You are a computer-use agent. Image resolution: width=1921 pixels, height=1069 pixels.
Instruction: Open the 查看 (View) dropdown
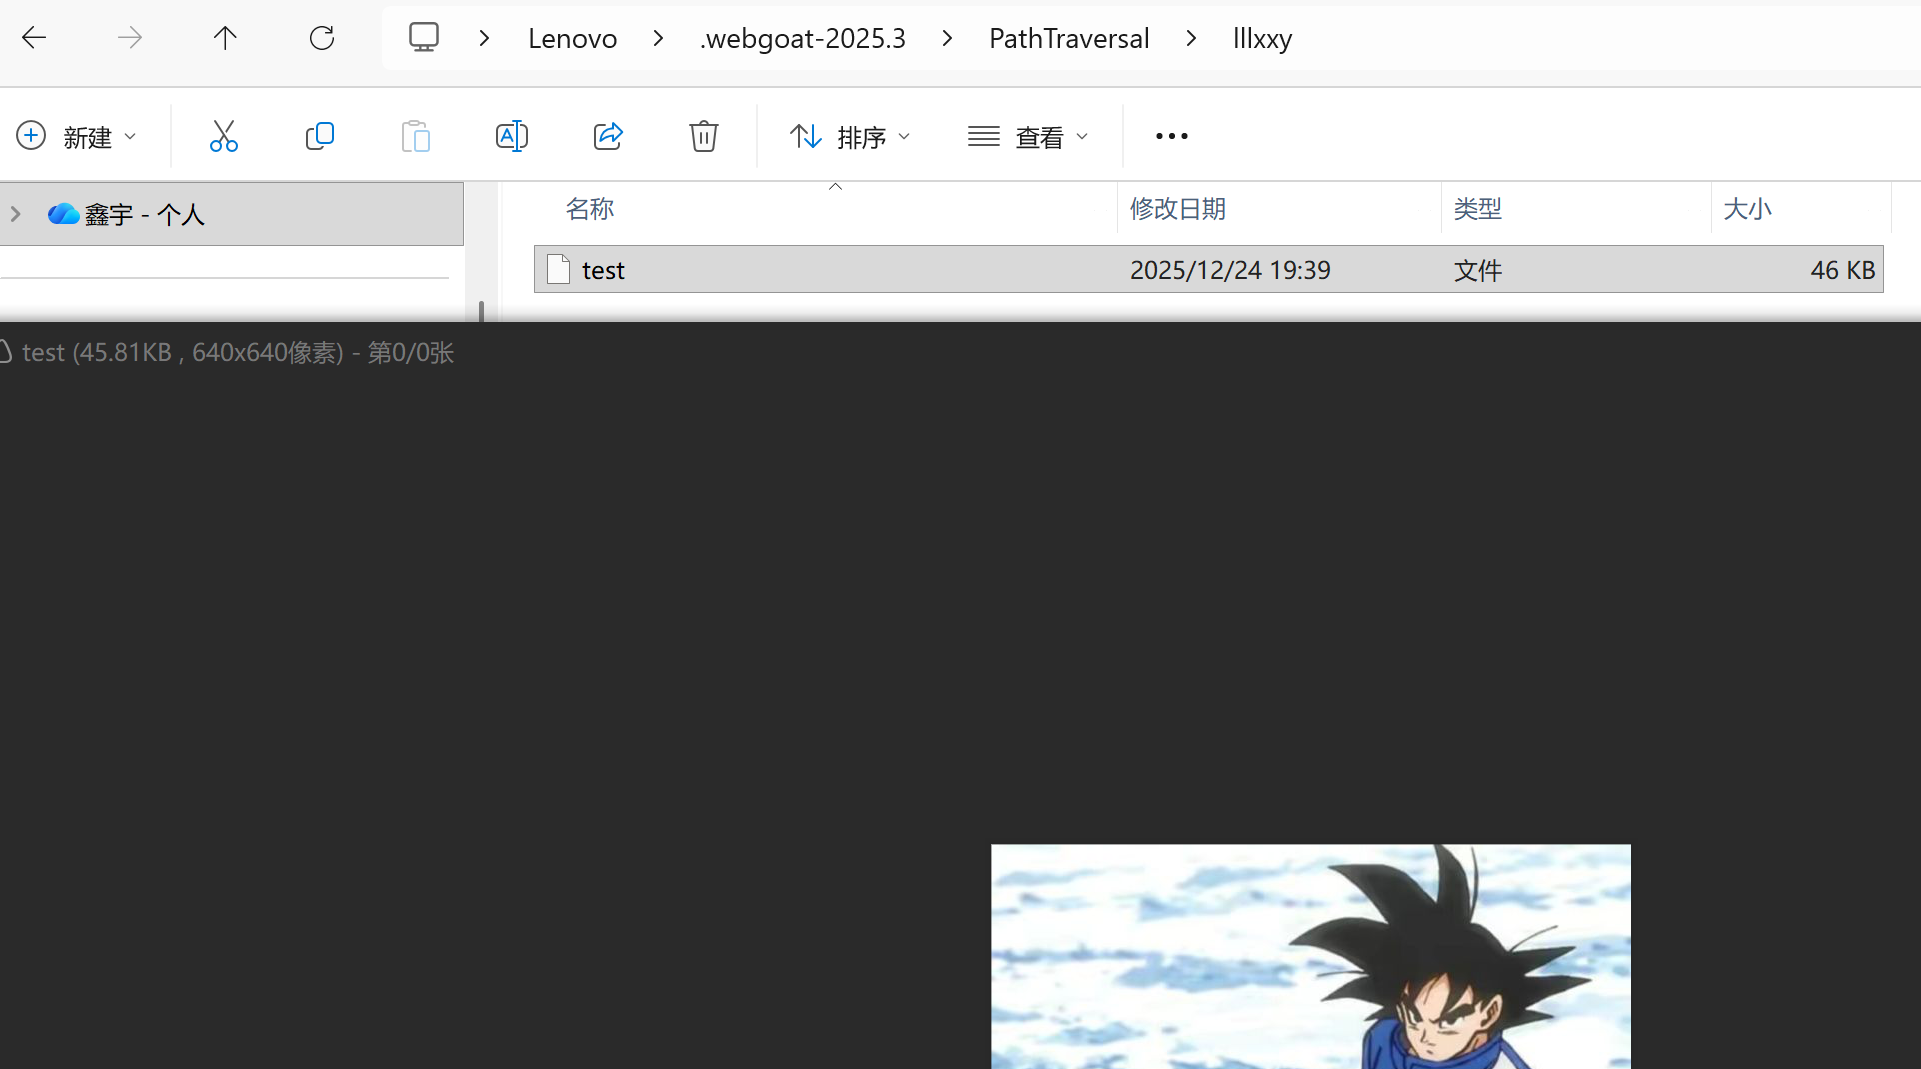coord(1028,136)
